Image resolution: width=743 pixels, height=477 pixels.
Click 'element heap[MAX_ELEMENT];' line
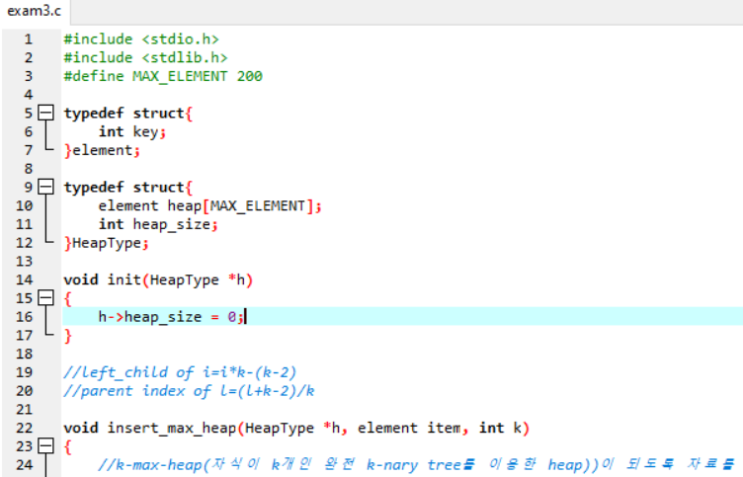coord(210,206)
